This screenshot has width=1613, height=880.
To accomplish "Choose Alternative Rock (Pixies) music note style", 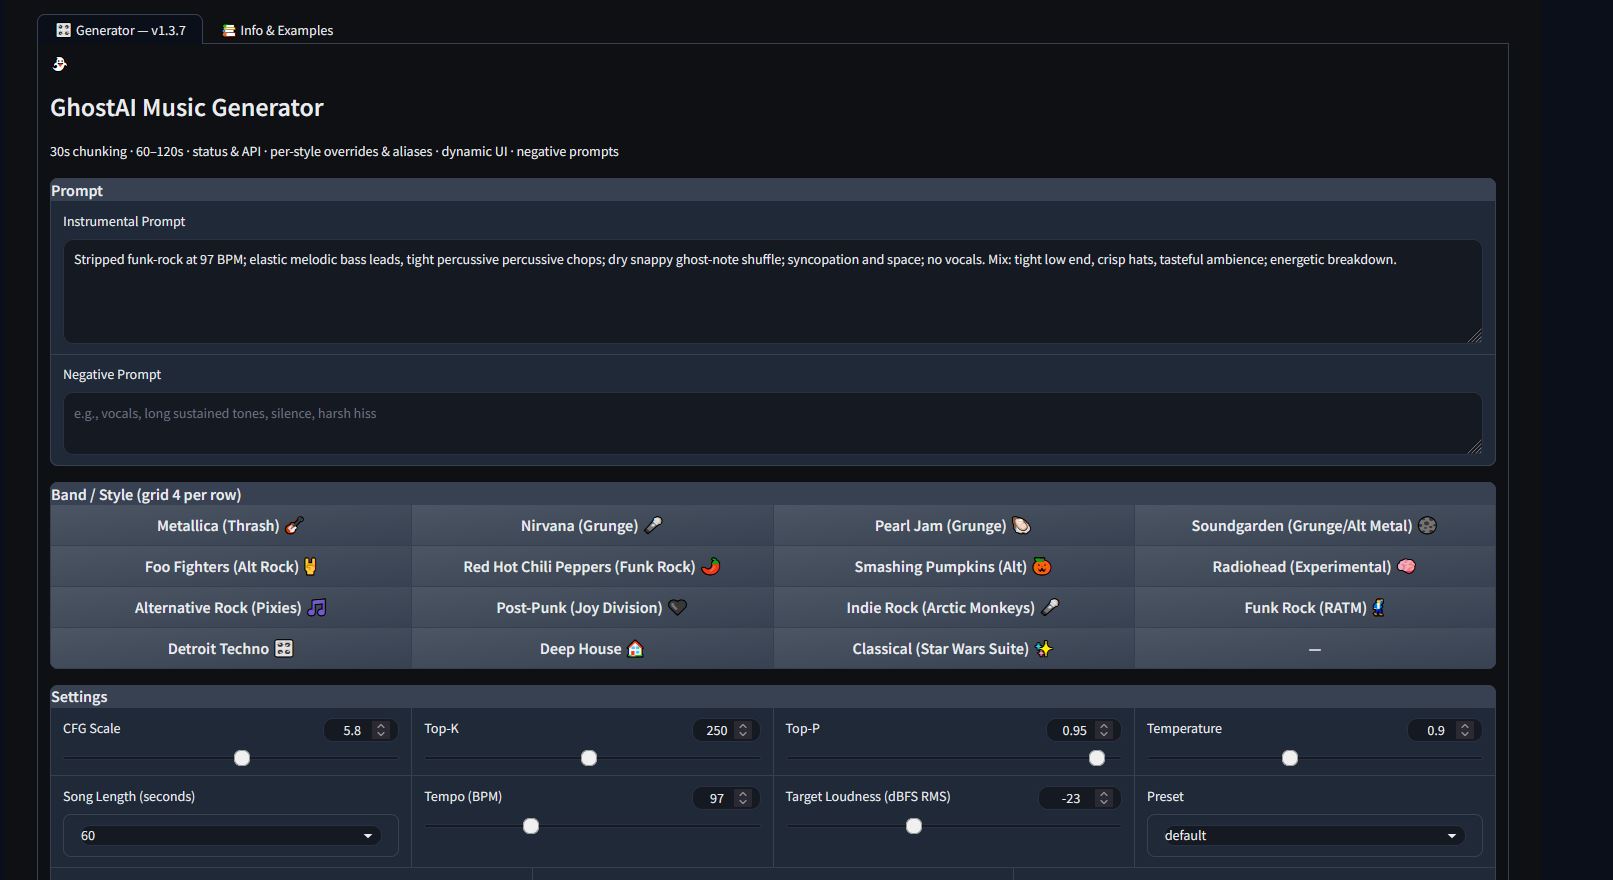I will [x=230, y=608].
